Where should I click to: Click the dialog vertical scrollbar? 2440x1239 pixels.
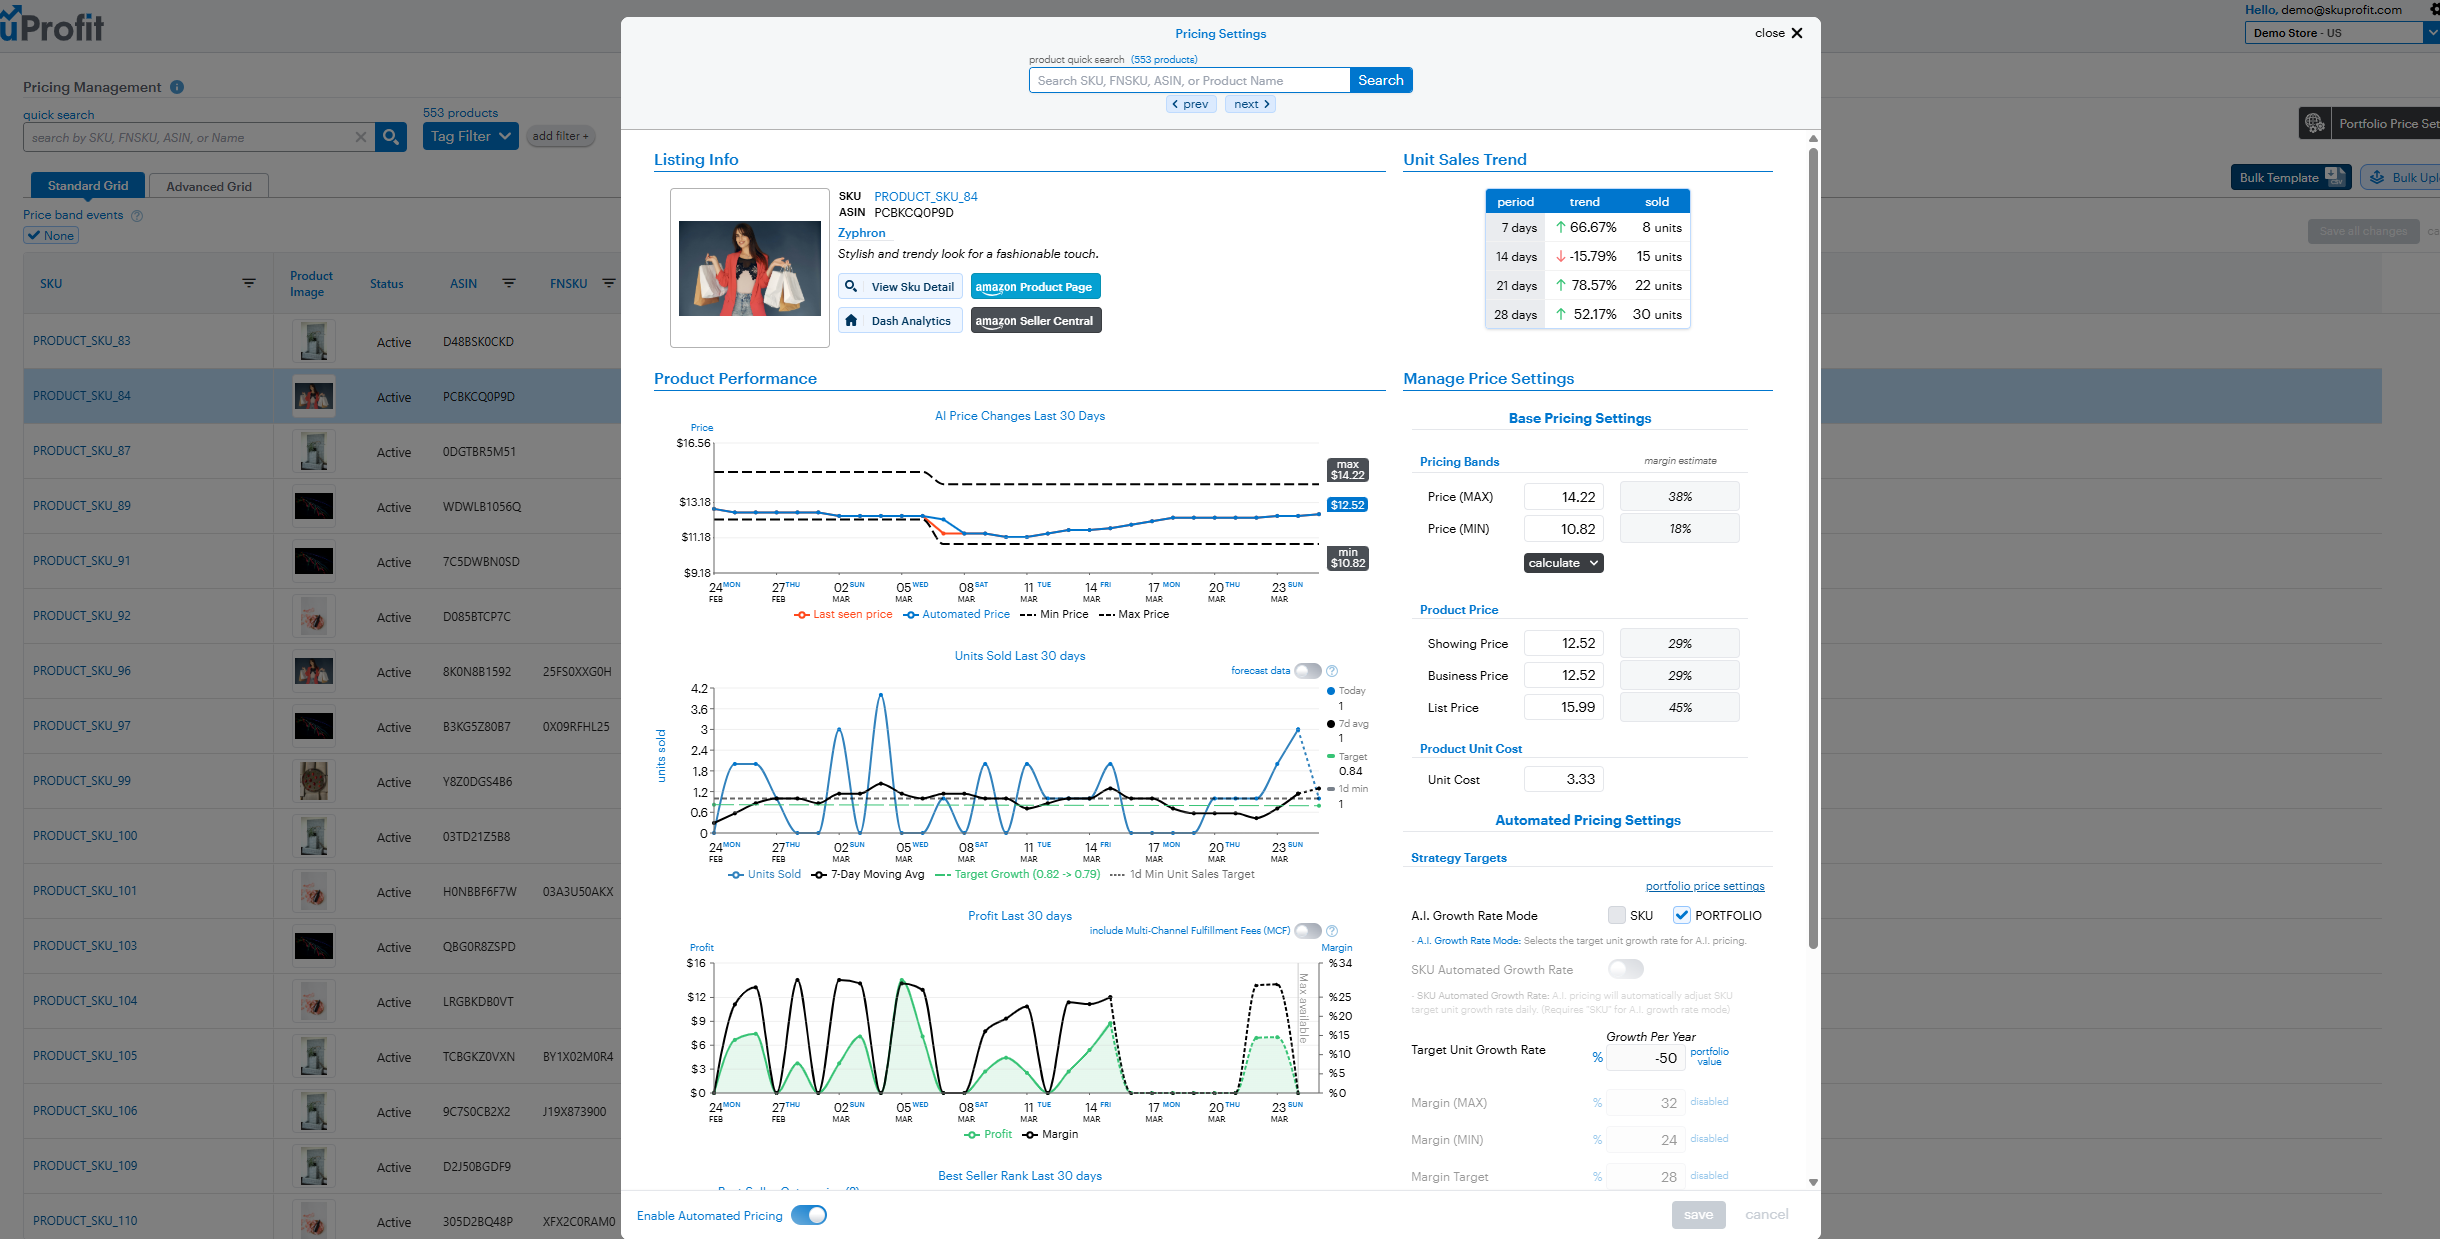pos(1813,548)
